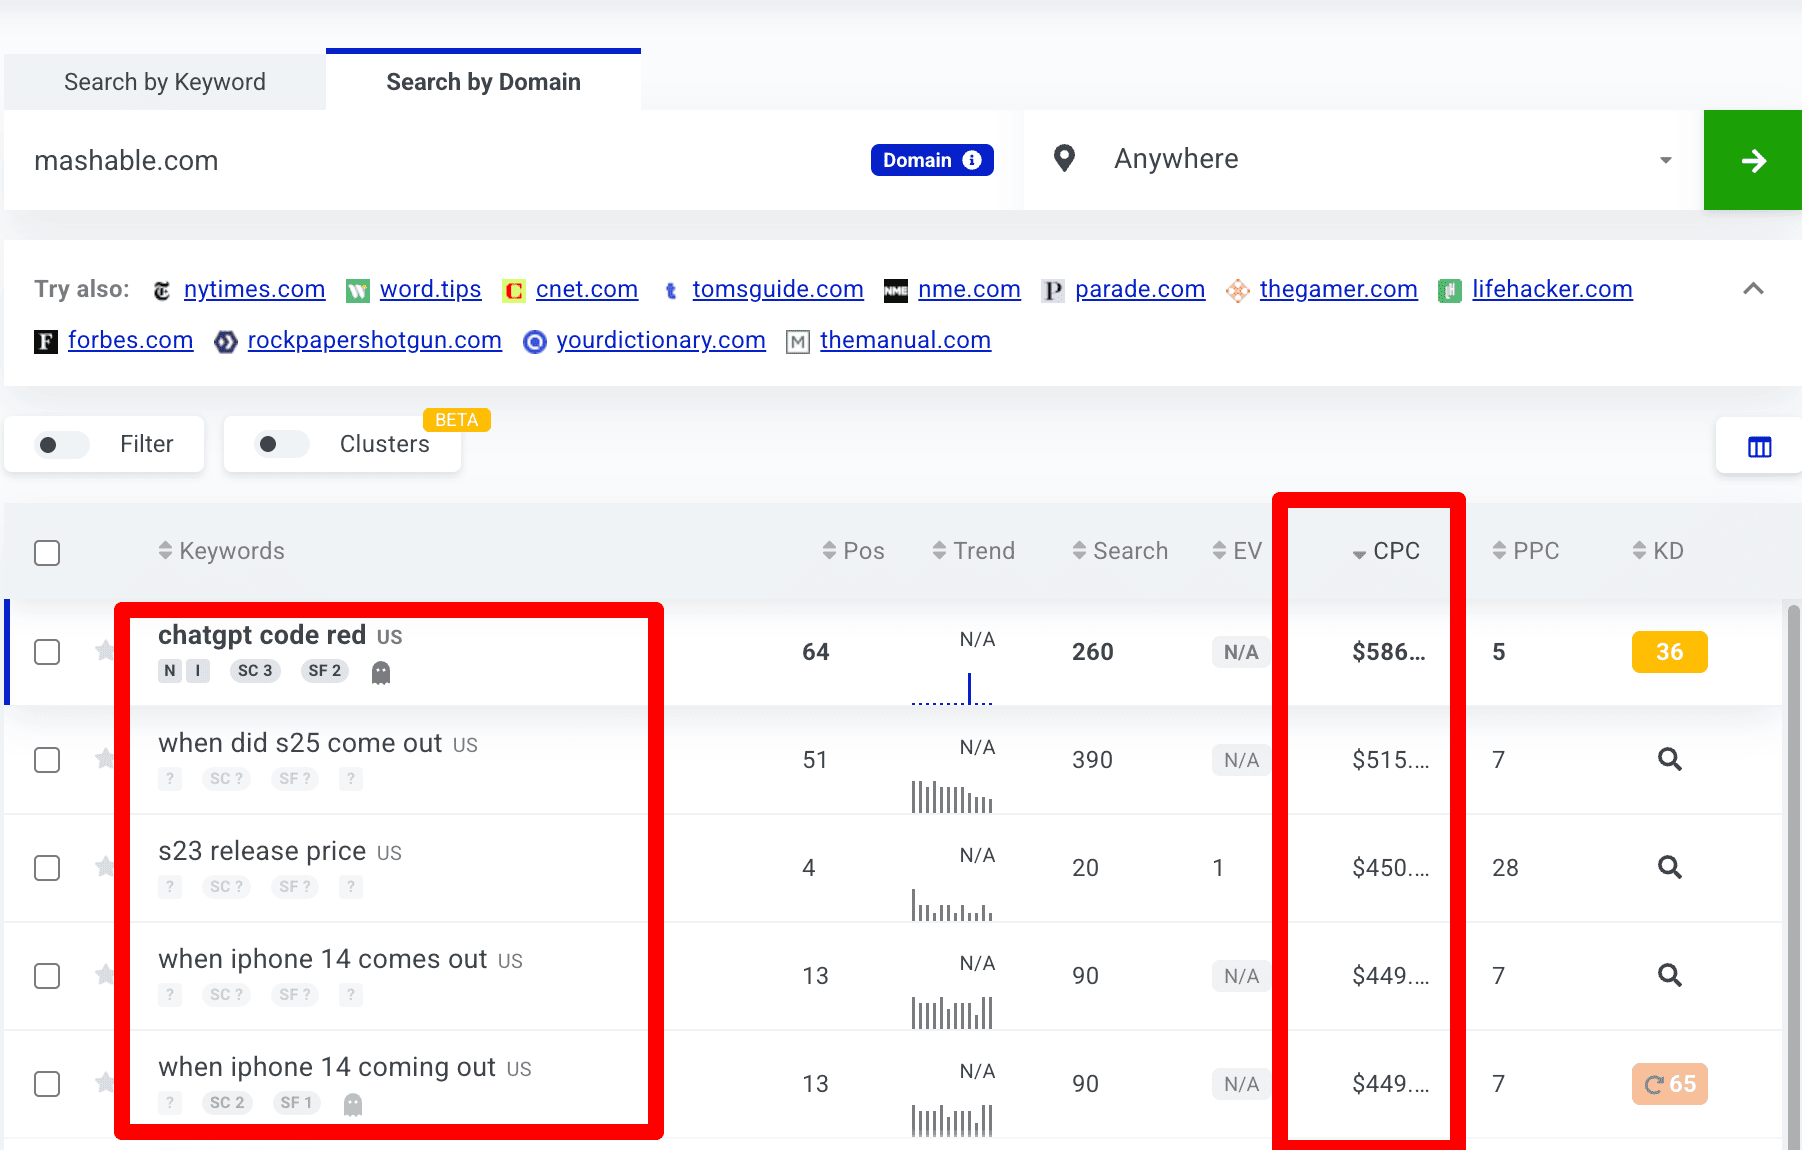The height and width of the screenshot is (1150, 1802).
Task: Star the 's23 release price' keyword
Action: 104,867
